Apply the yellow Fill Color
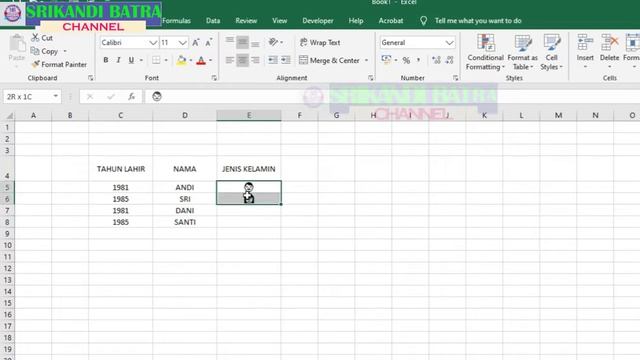The image size is (640, 360). click(x=181, y=60)
